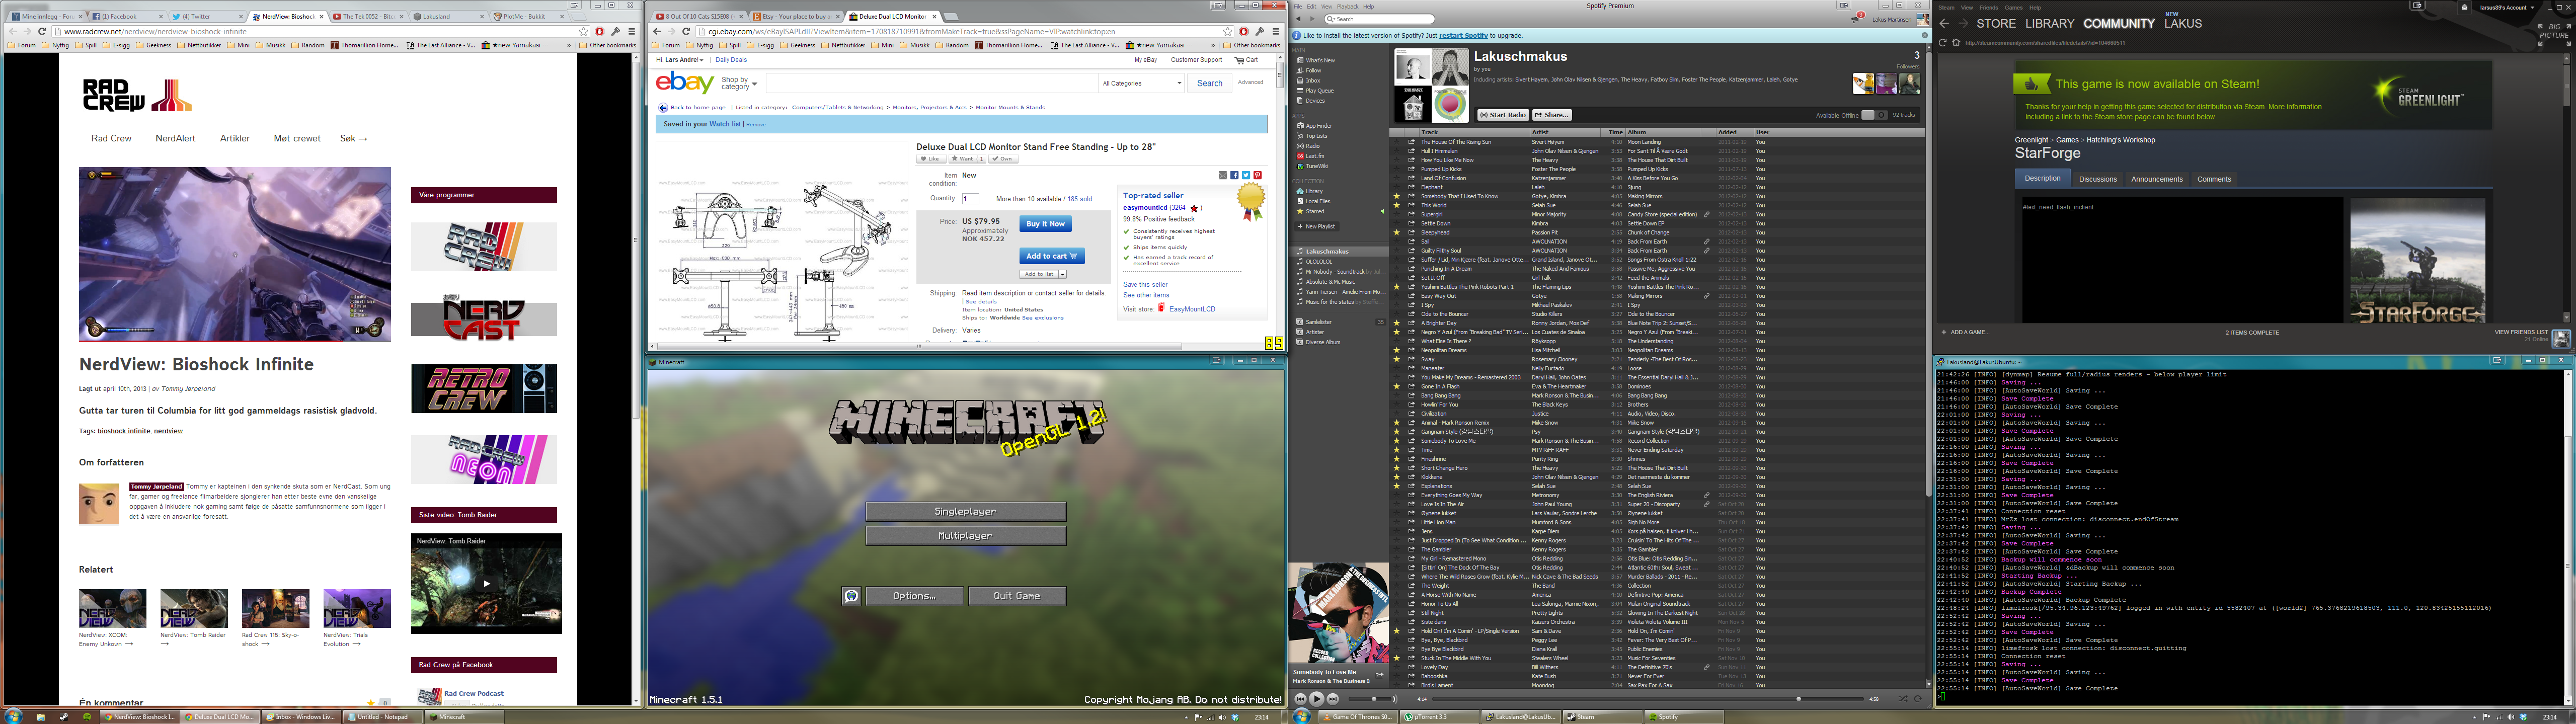The image size is (2576, 724).
Task: Share eBay item via Facebook icon
Action: click(x=1235, y=175)
